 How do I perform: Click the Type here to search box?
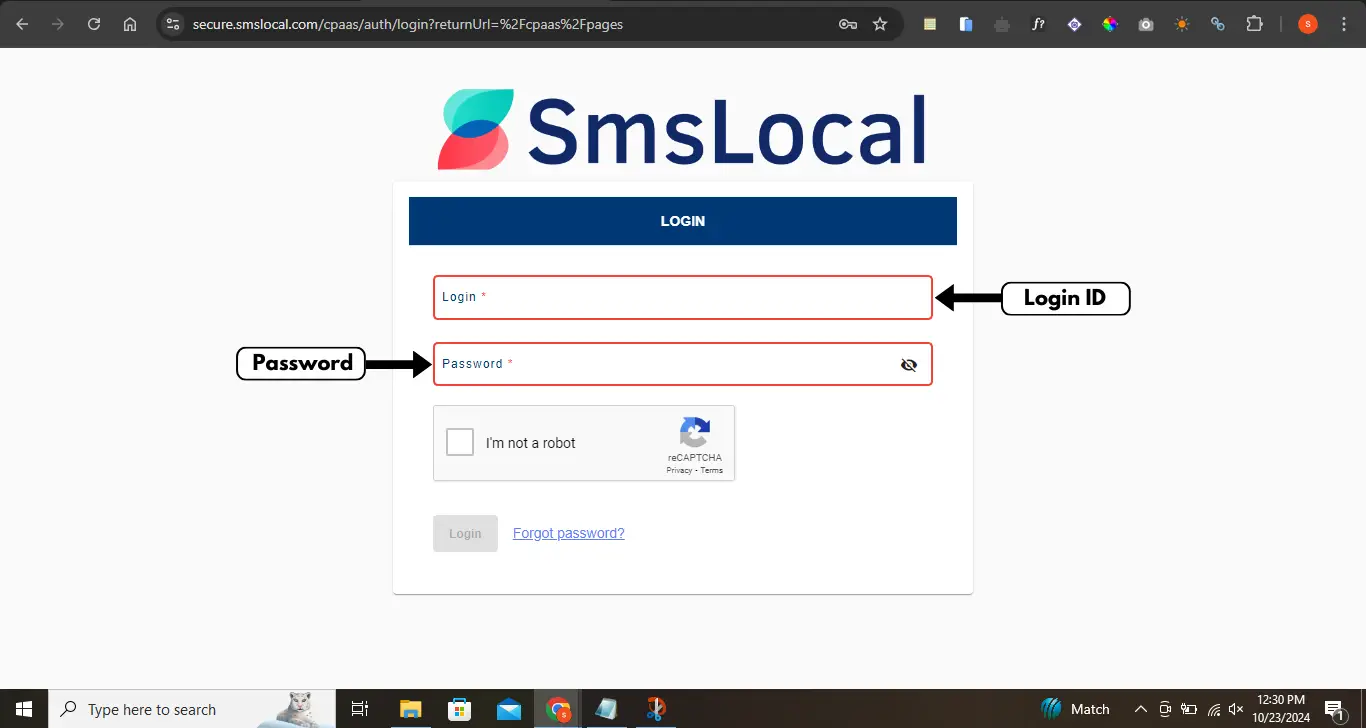click(x=192, y=709)
